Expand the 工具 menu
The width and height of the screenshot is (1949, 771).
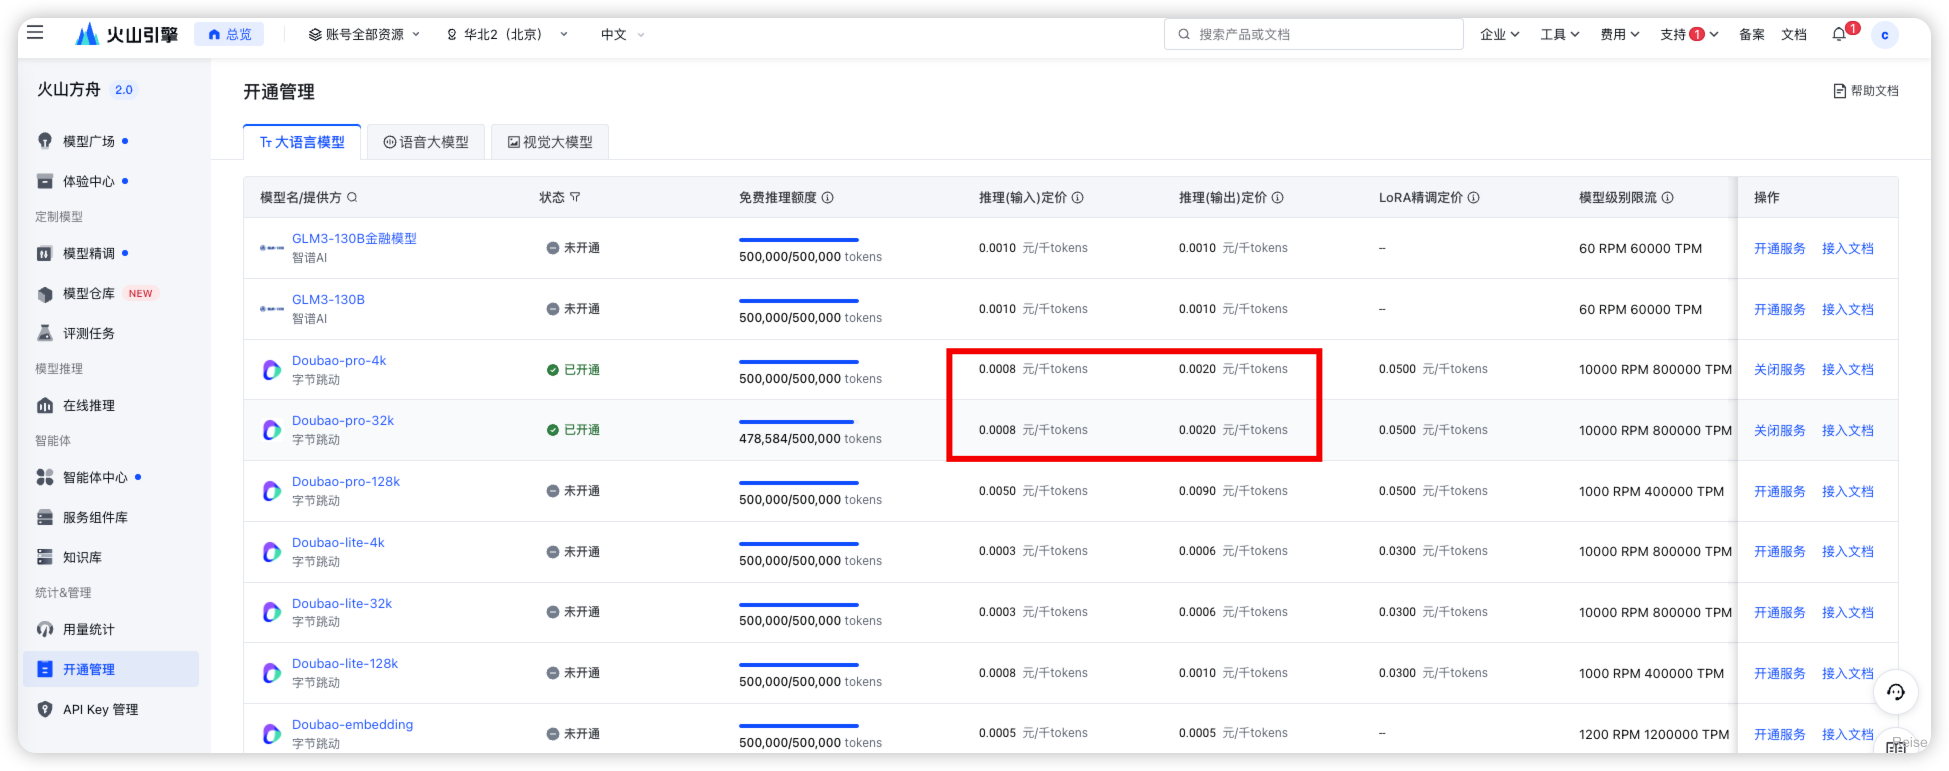[1559, 34]
